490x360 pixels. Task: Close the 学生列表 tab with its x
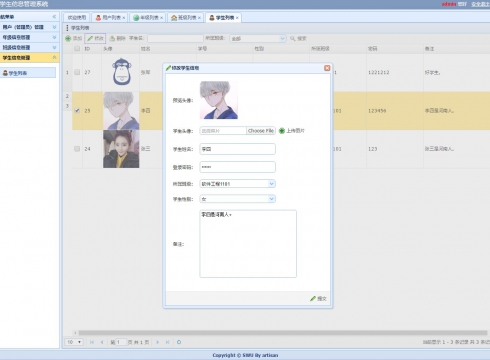pos(237,18)
